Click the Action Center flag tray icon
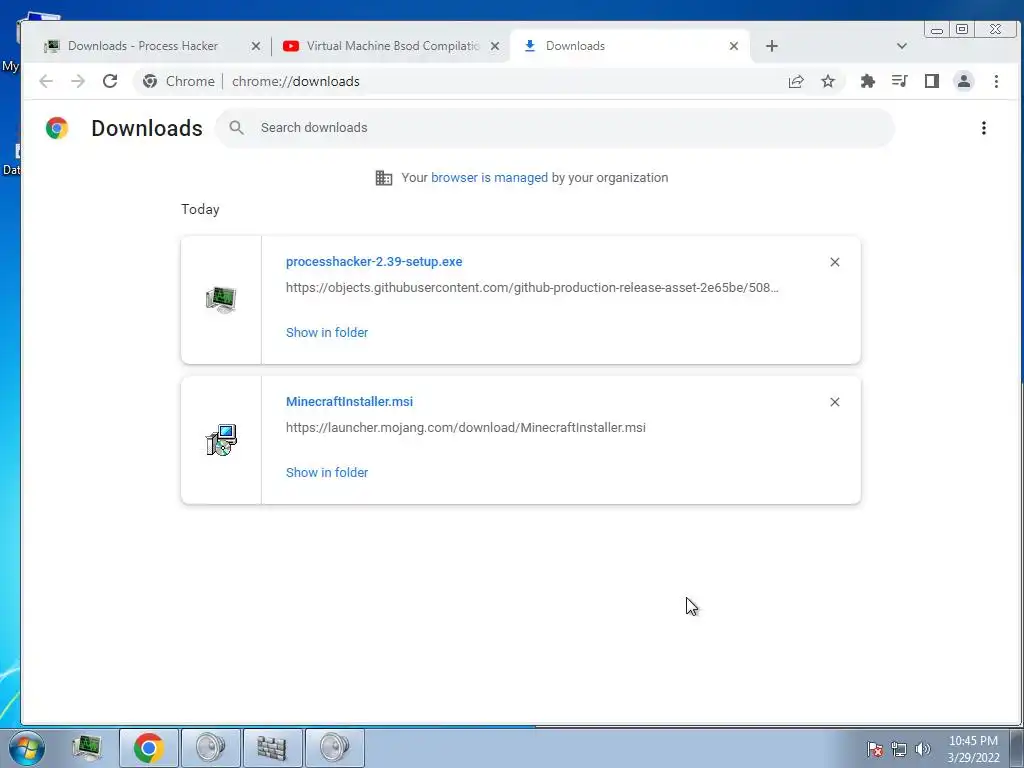The width and height of the screenshot is (1024, 768). 875,749
